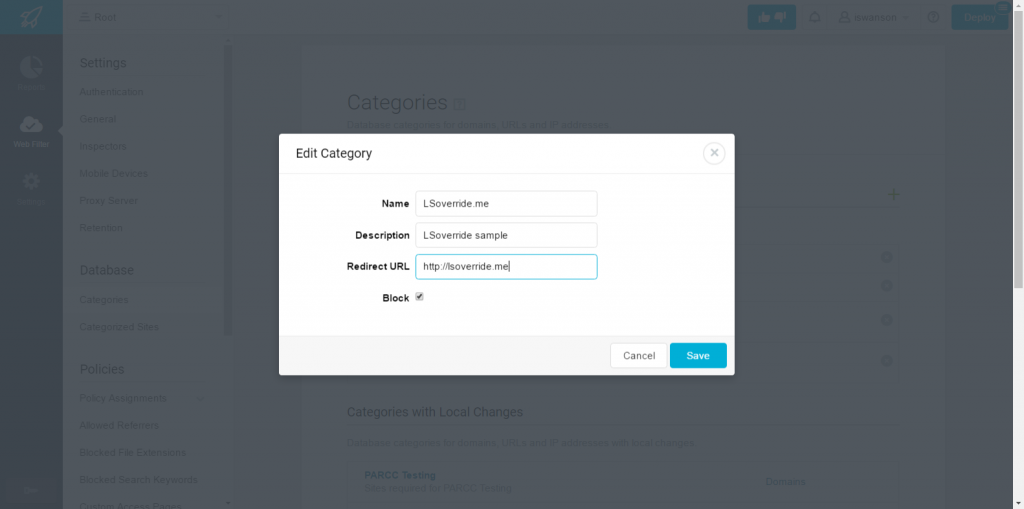The image size is (1024, 509).
Task: Open the Settings gear icon in sidebar
Action: coord(31,181)
